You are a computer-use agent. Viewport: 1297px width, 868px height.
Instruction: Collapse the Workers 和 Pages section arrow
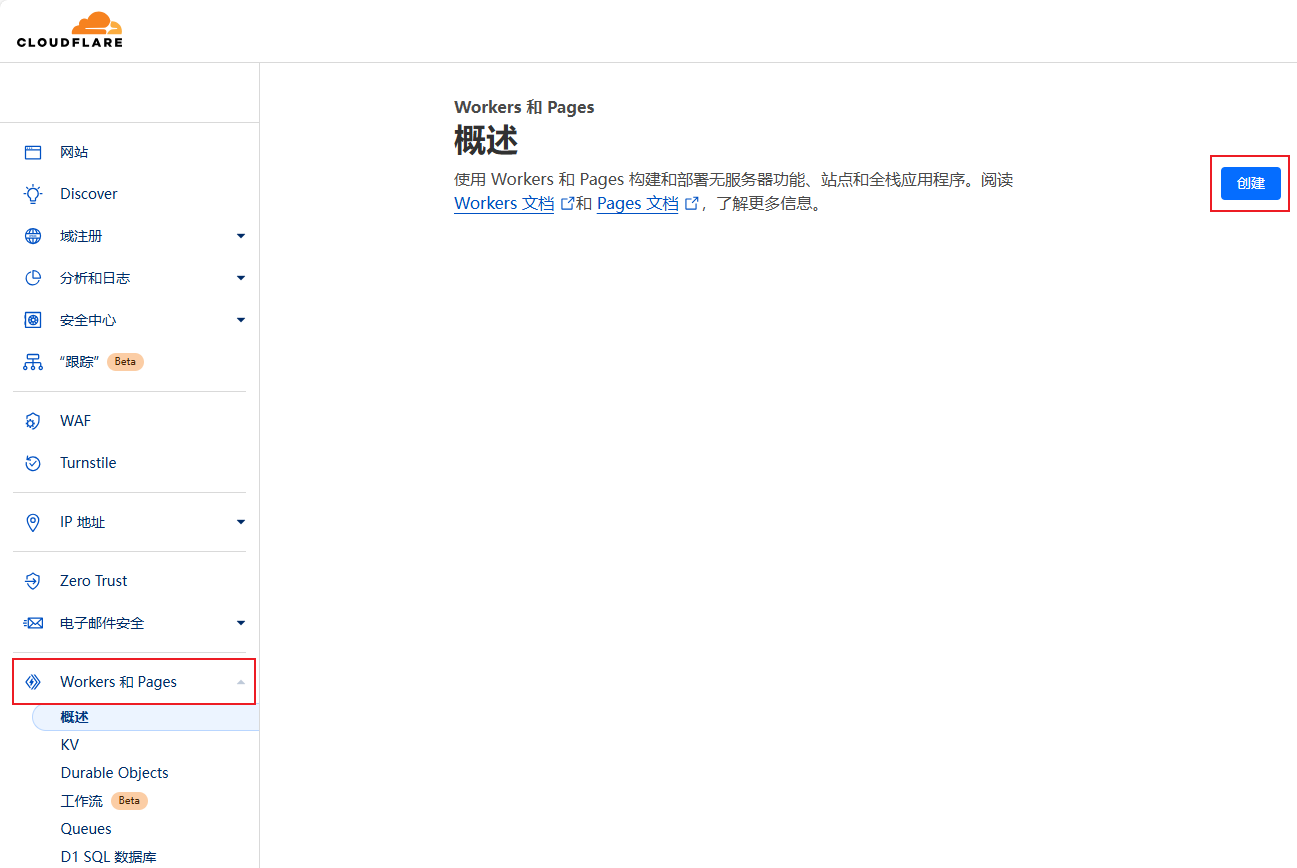[240, 682]
